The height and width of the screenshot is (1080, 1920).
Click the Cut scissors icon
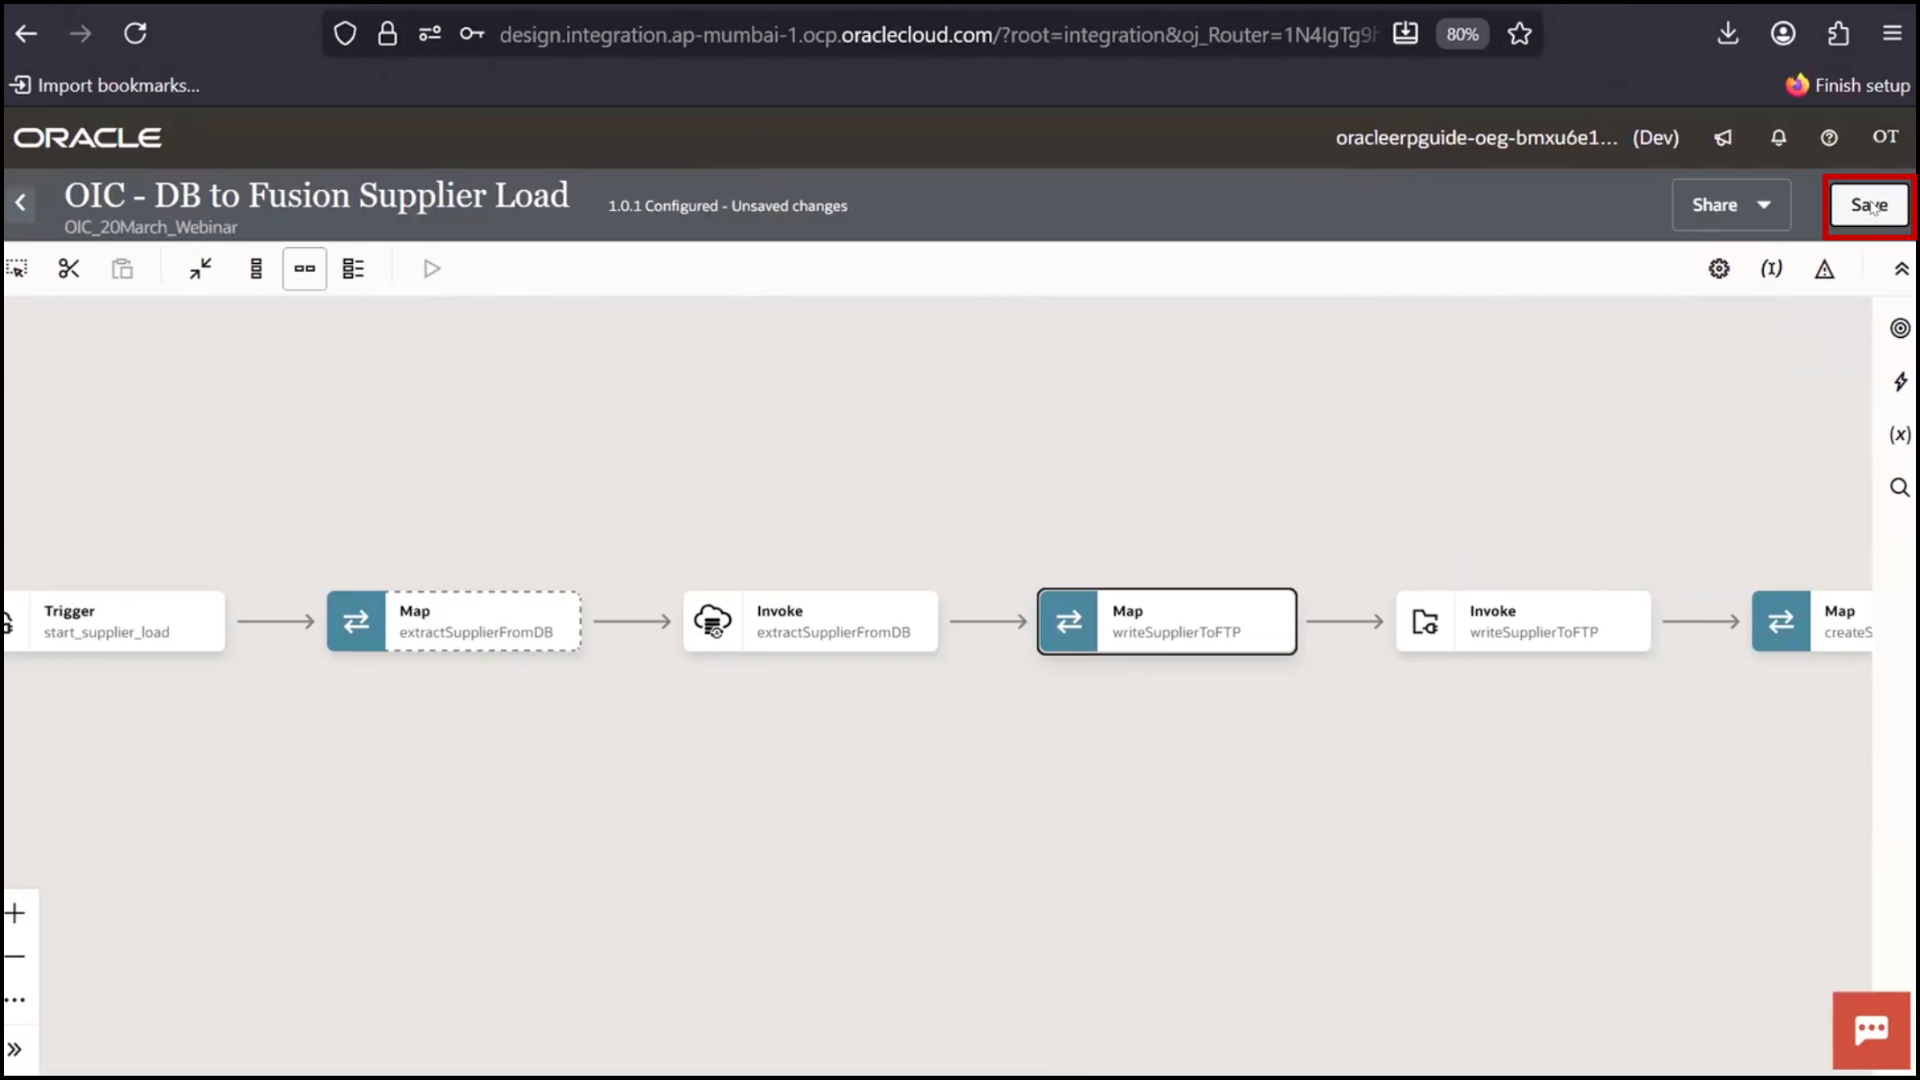point(69,269)
